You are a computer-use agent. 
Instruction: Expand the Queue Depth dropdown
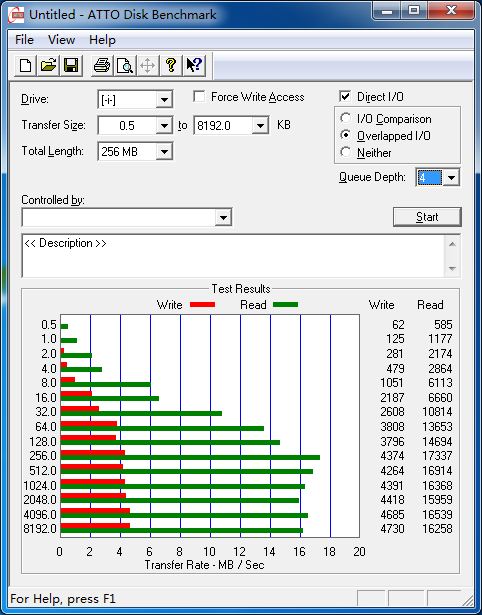[x=451, y=178]
